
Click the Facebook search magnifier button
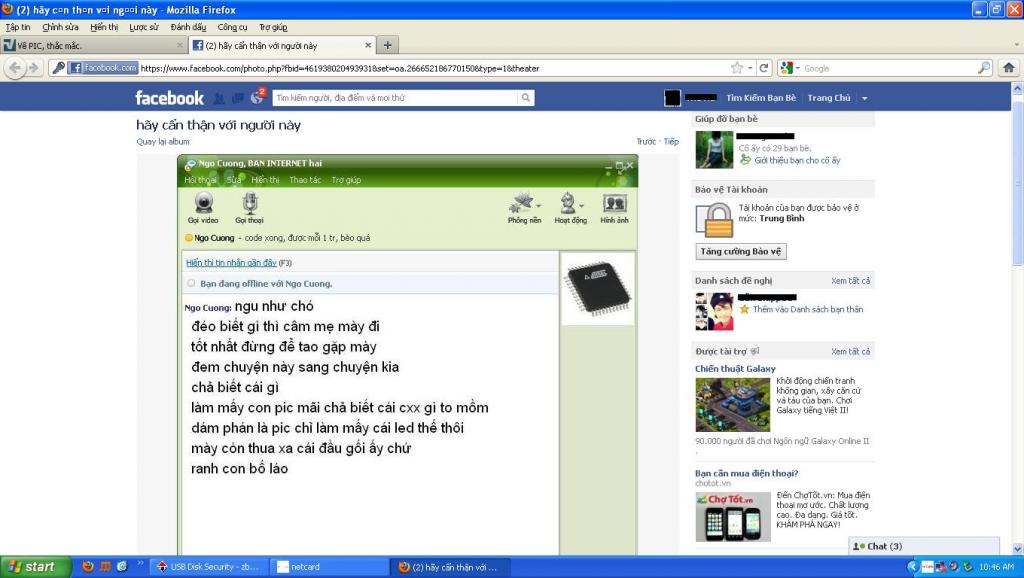526,98
